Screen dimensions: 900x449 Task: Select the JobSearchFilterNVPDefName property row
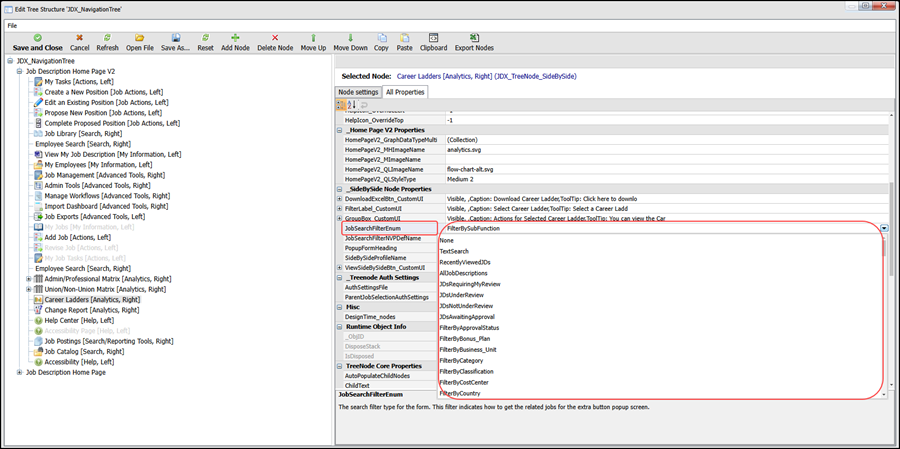[390, 238]
